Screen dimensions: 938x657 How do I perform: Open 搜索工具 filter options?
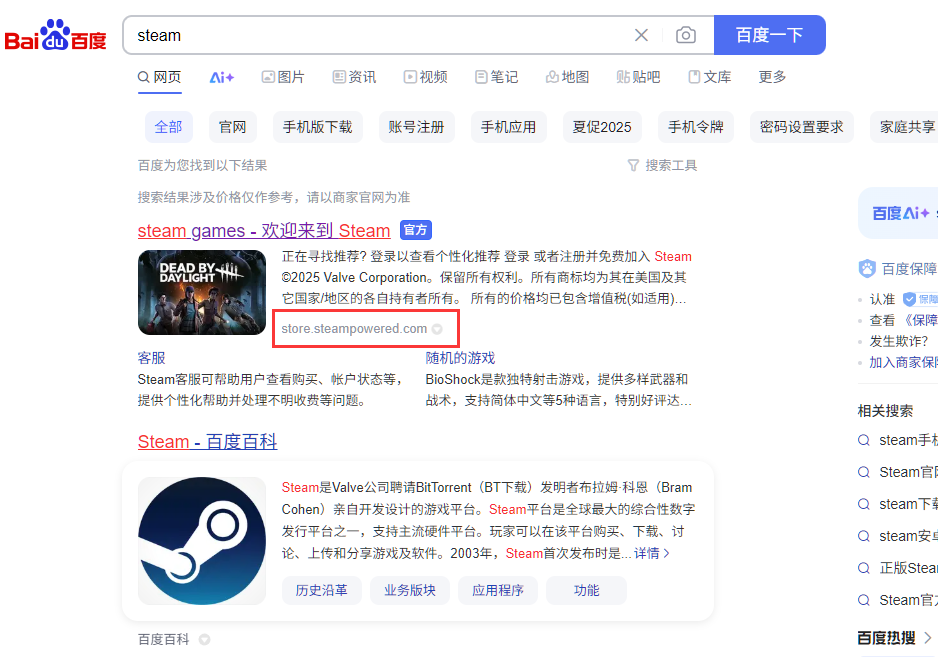(662, 165)
